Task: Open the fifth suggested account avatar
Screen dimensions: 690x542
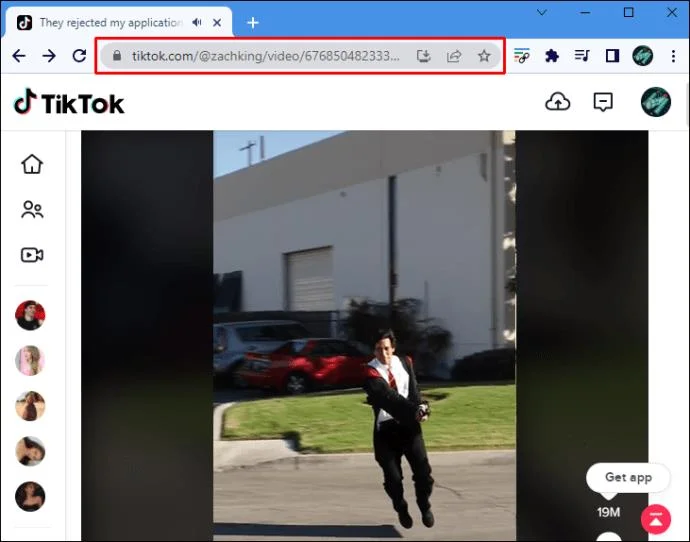Action: (x=30, y=497)
